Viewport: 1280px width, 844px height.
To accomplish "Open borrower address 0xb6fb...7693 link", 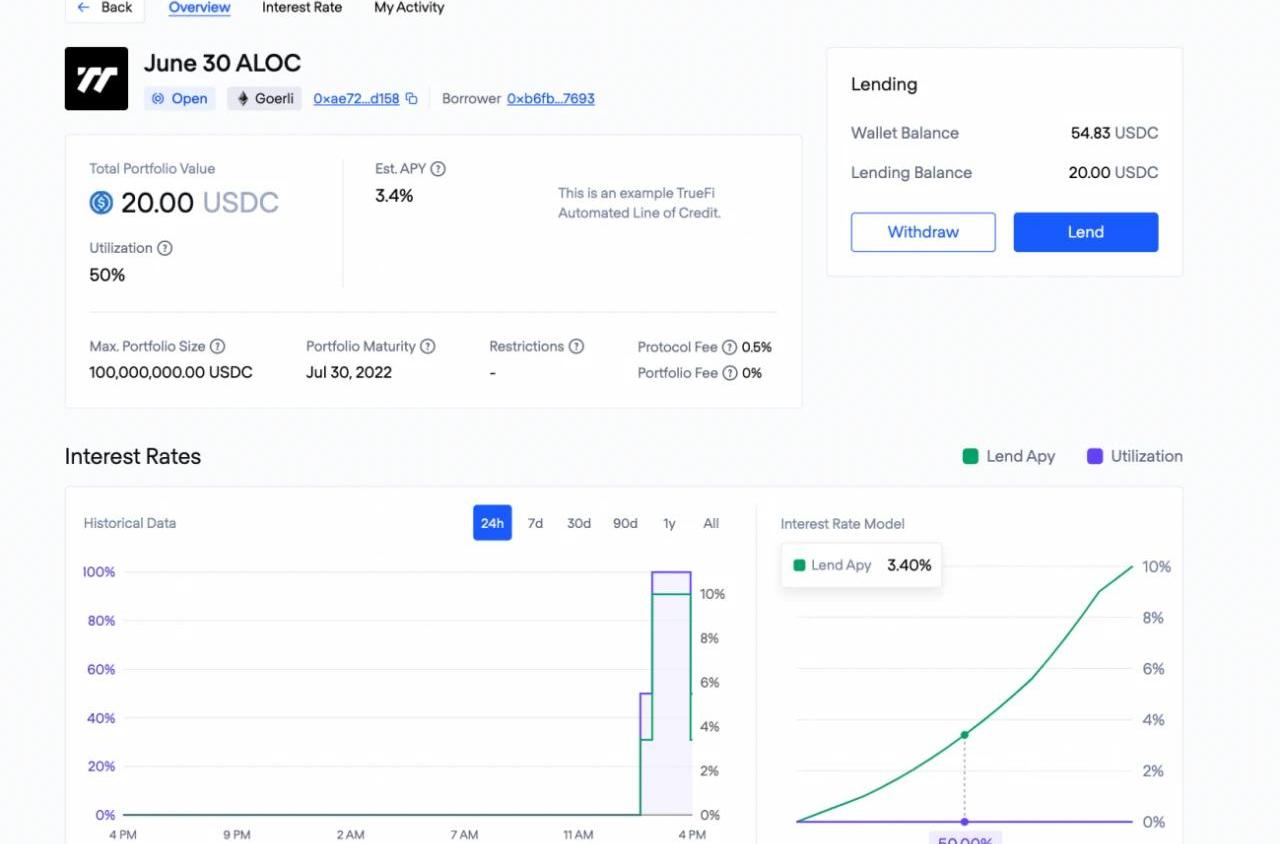I will pos(550,99).
